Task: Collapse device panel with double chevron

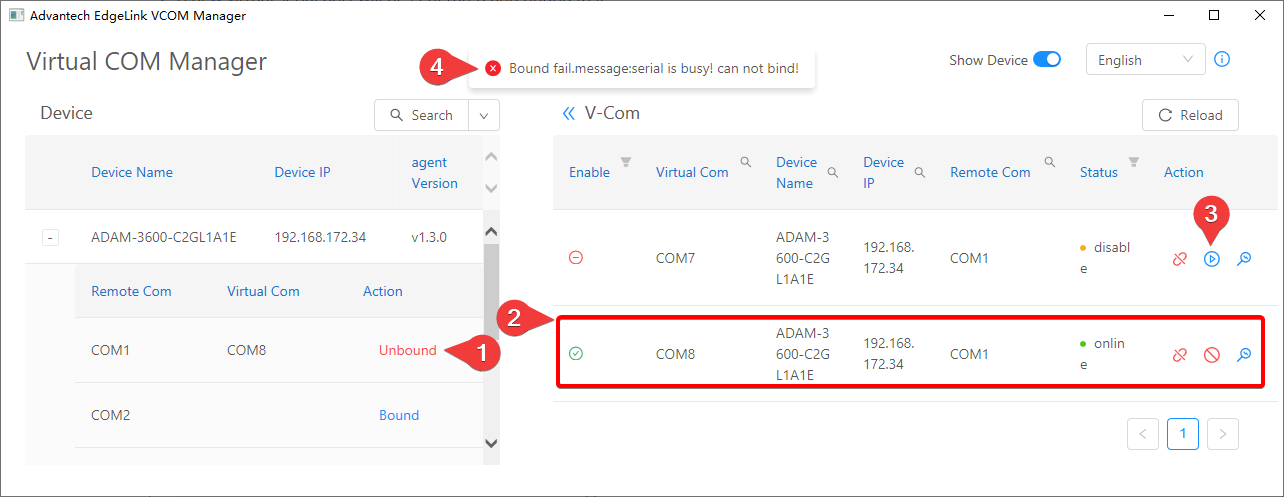Action: (x=569, y=114)
